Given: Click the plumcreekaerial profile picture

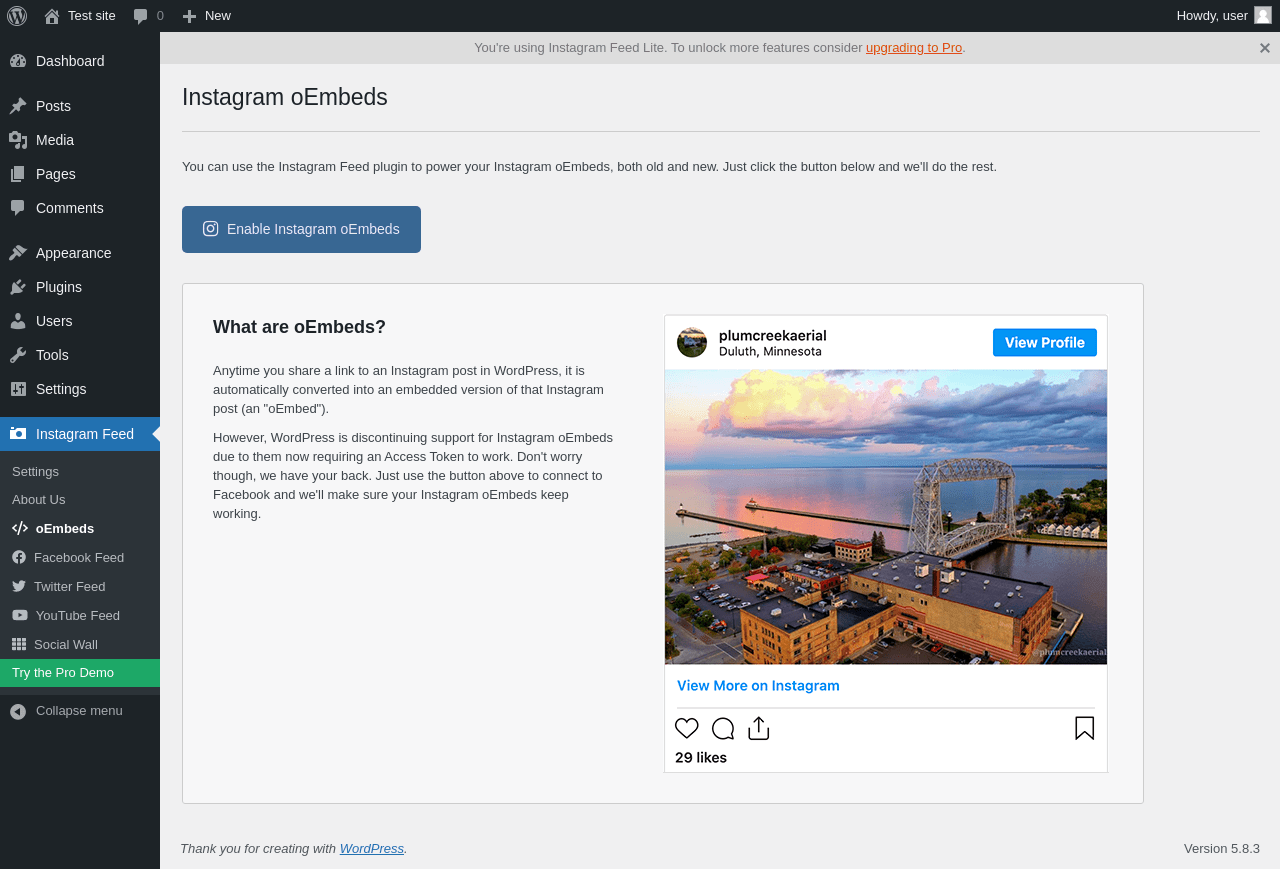Looking at the screenshot, I should tap(692, 342).
